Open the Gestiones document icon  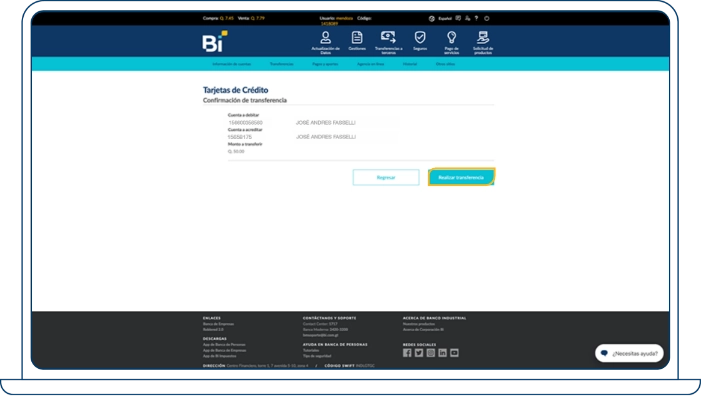click(357, 41)
